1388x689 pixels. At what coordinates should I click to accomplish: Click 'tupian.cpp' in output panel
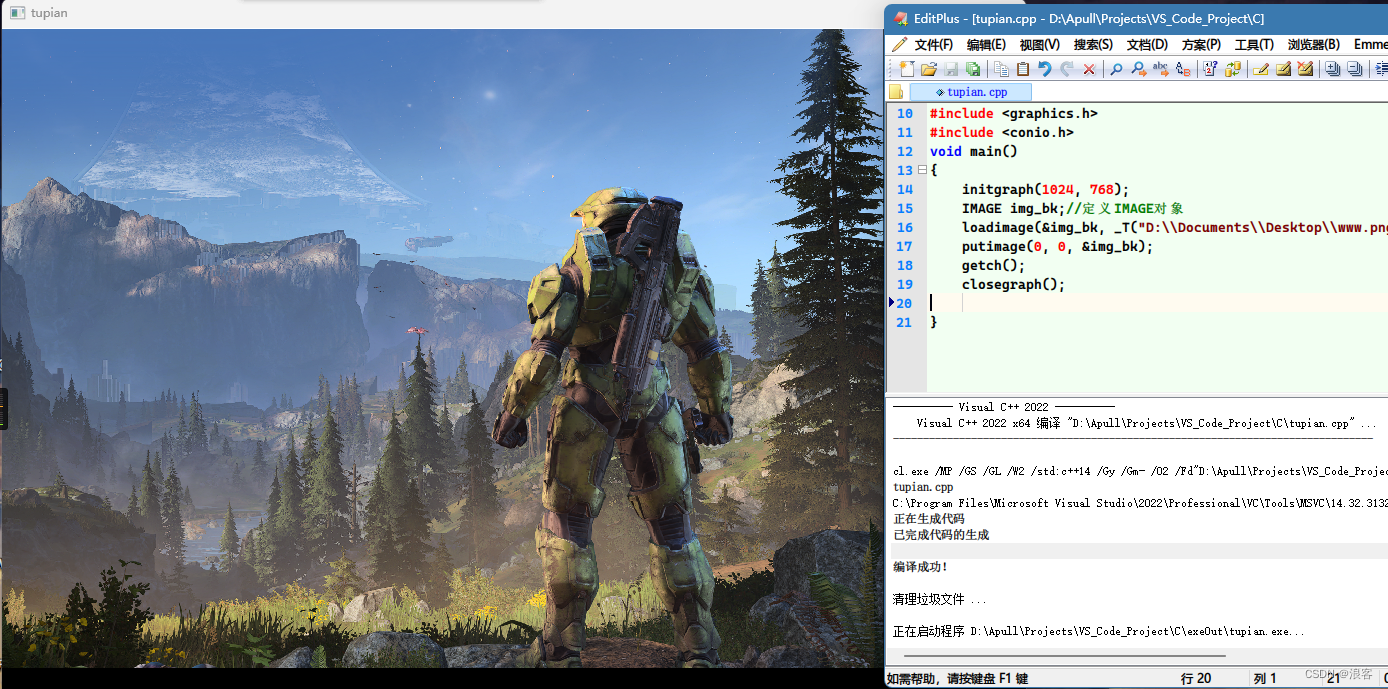pos(923,487)
